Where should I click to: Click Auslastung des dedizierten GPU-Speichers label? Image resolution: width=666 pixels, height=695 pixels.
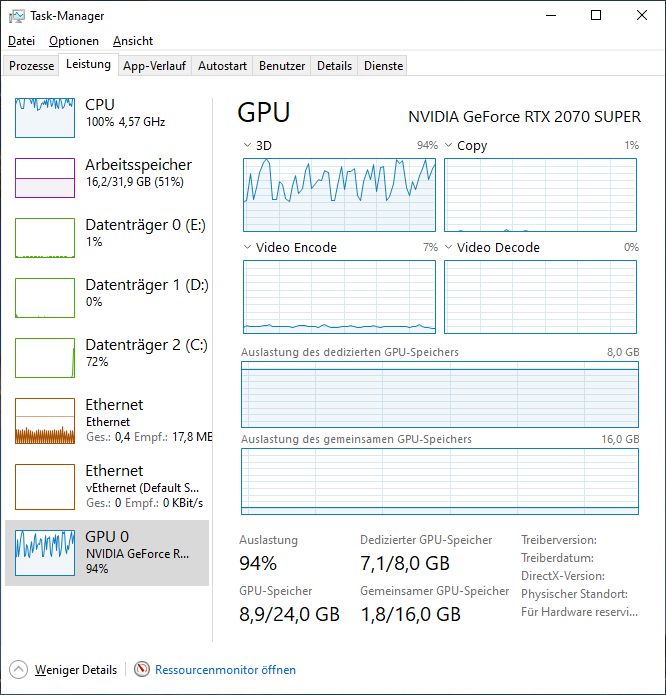(350, 352)
